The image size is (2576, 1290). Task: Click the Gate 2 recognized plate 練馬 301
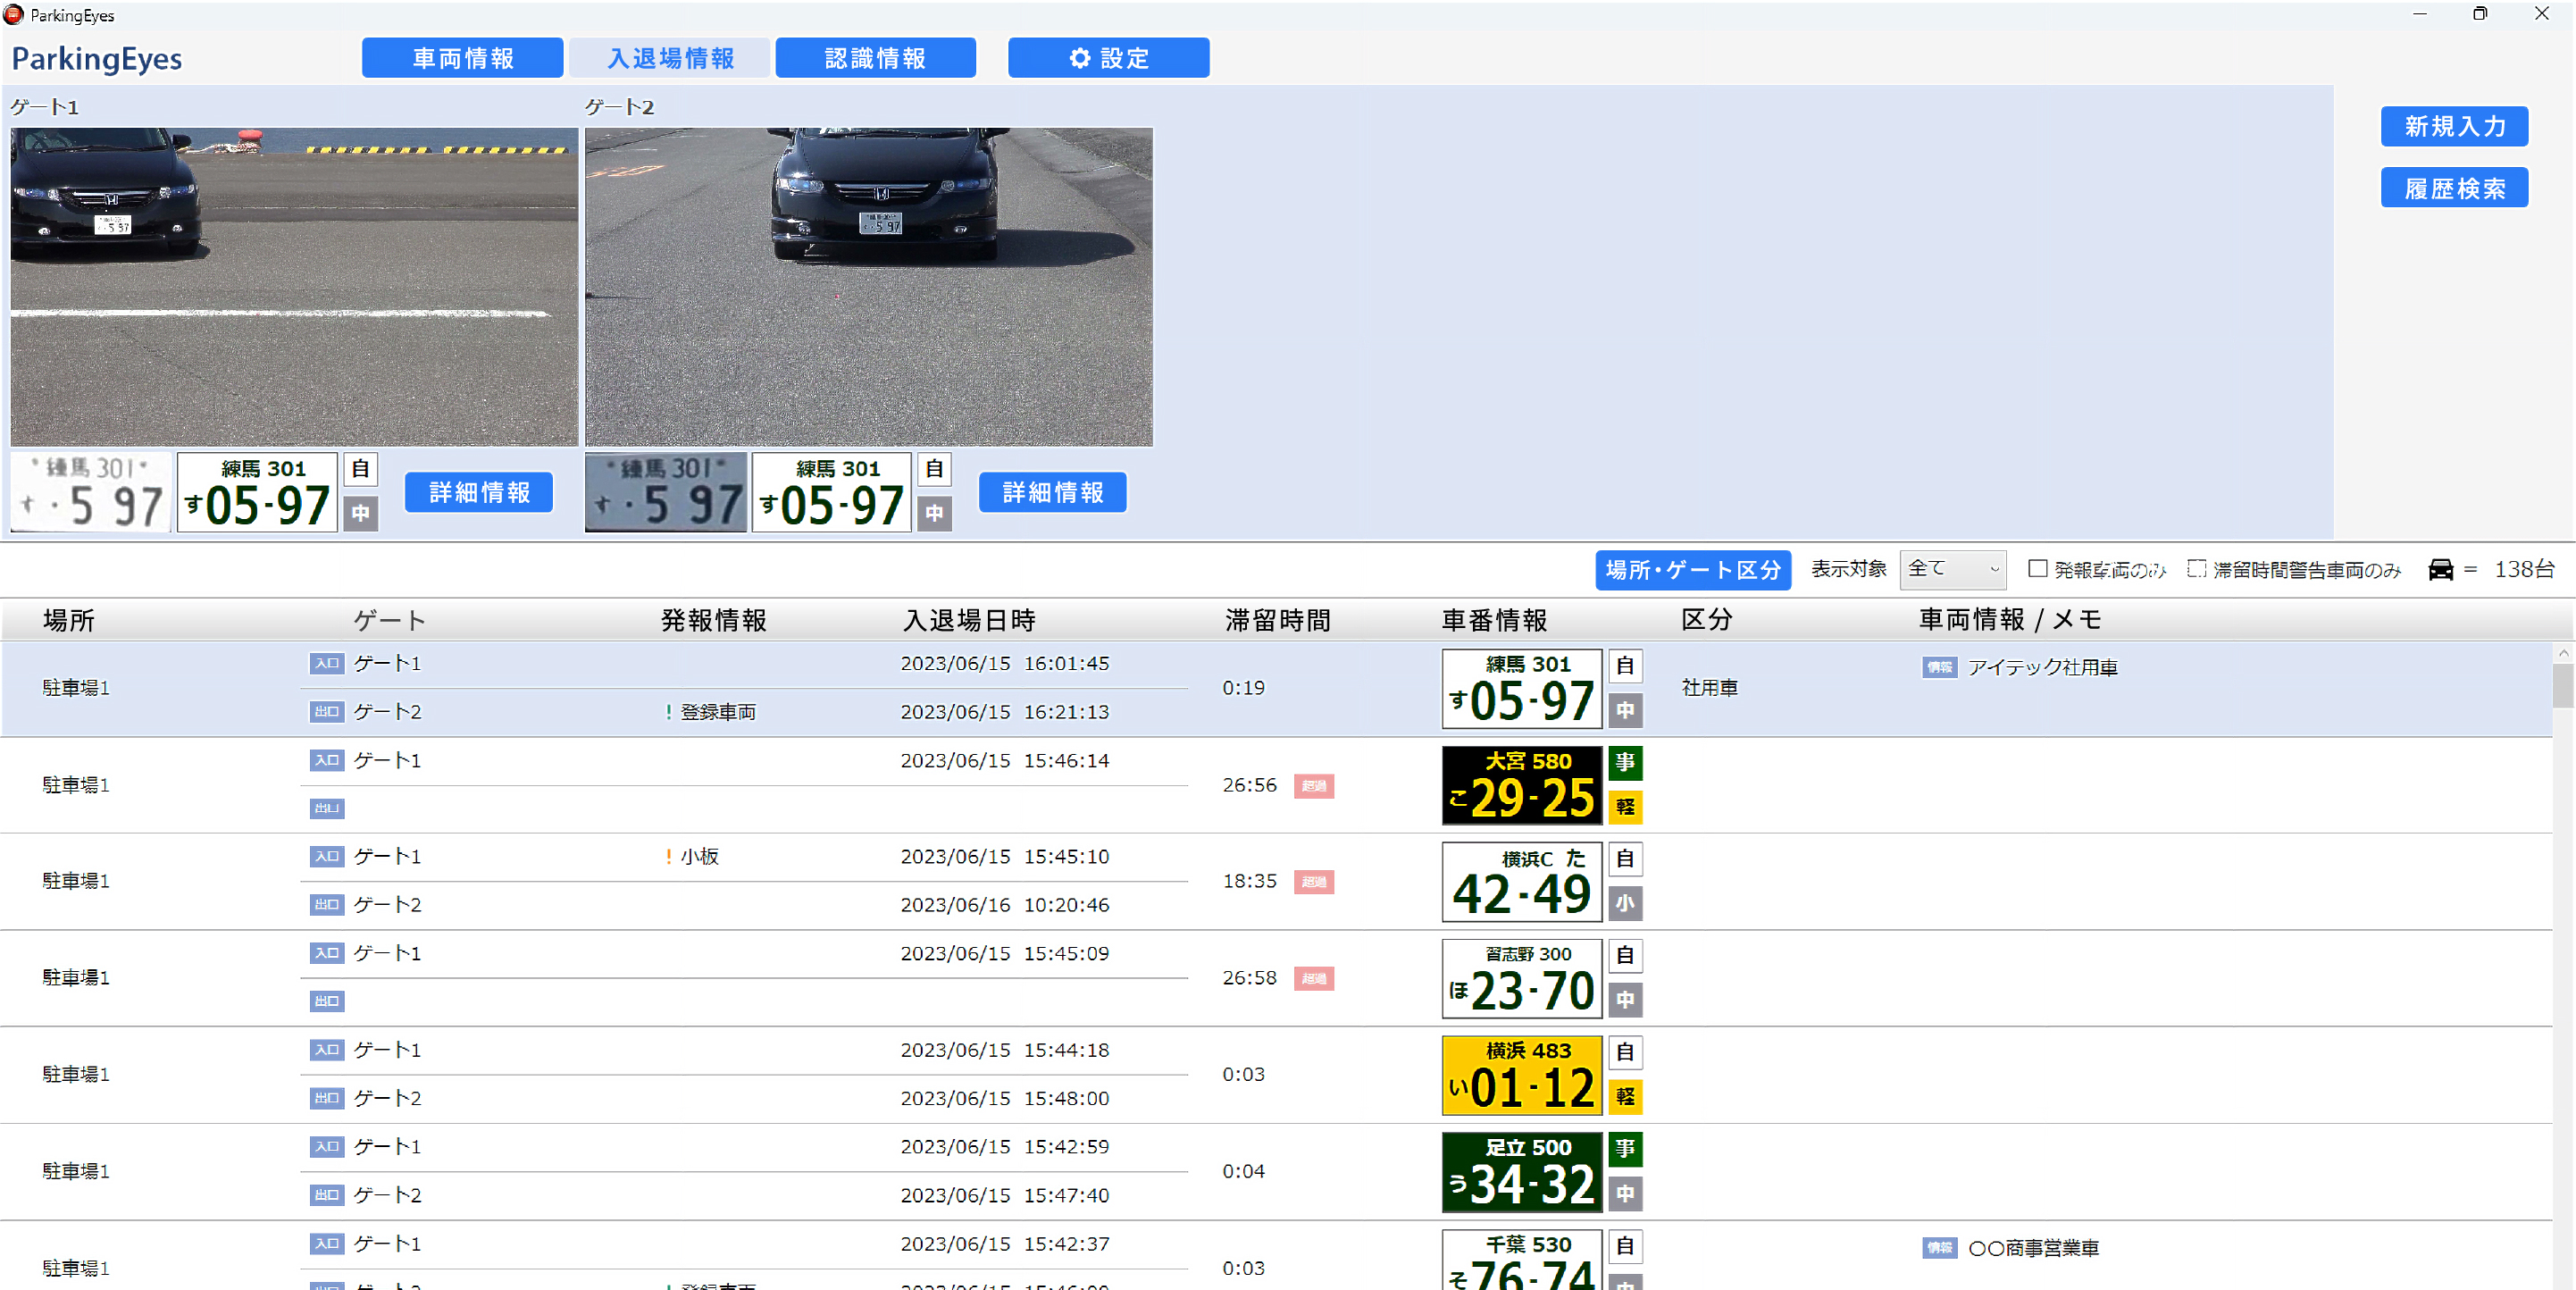[832, 492]
